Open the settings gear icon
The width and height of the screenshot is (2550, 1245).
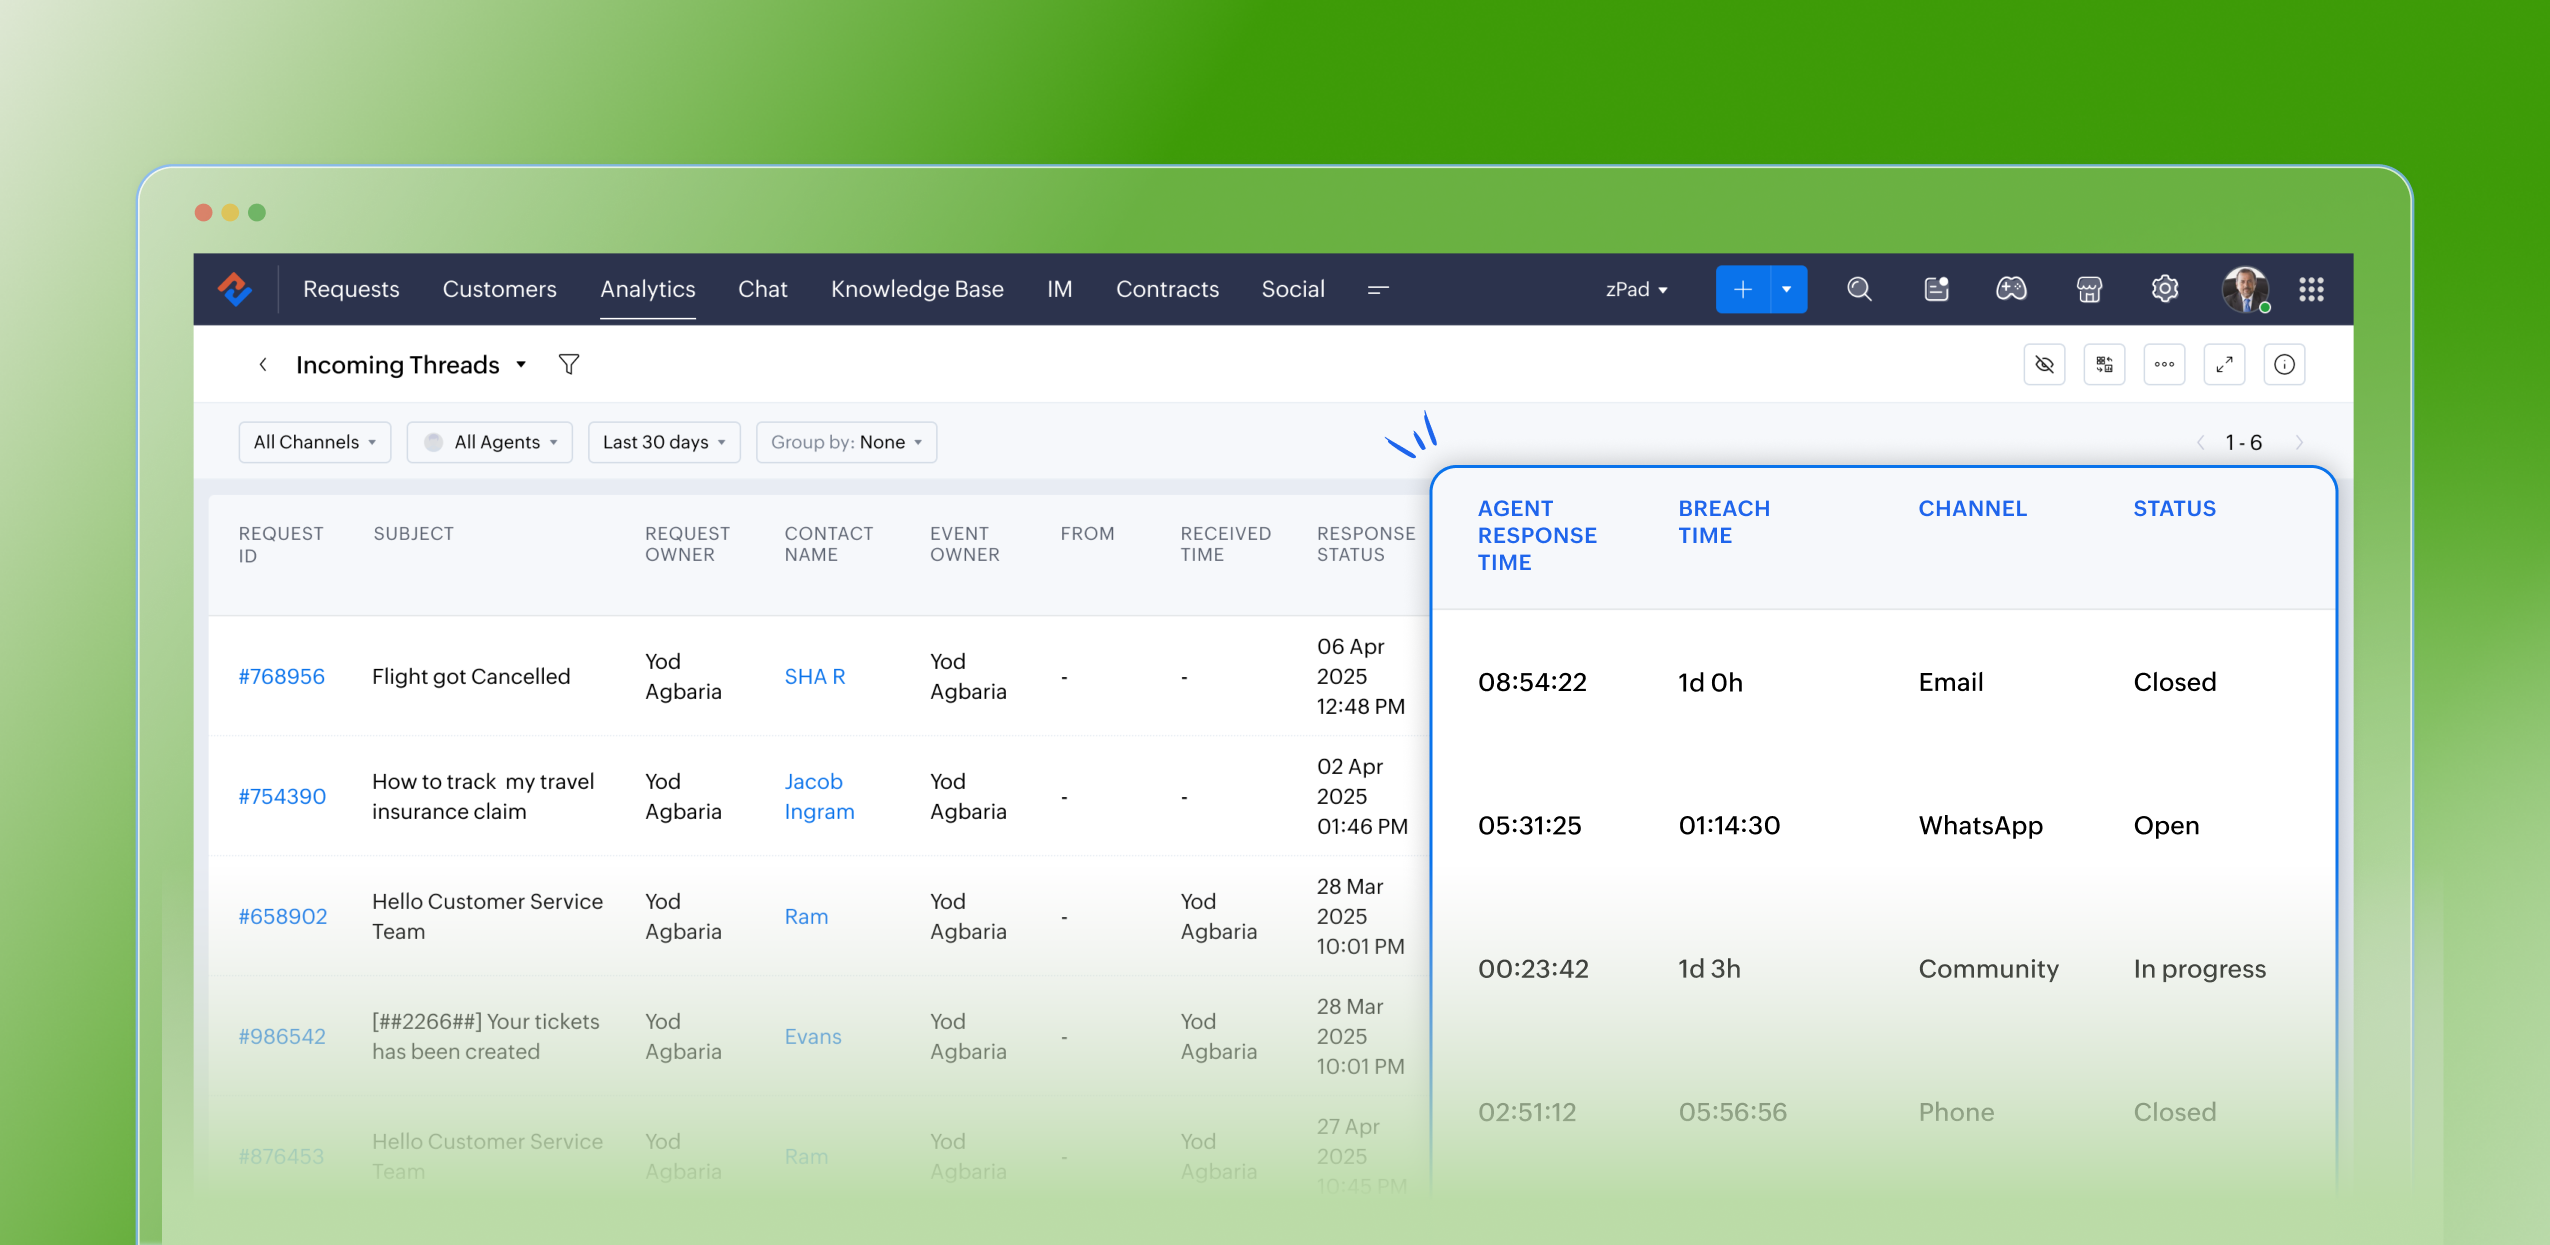pyautogui.click(x=2164, y=290)
